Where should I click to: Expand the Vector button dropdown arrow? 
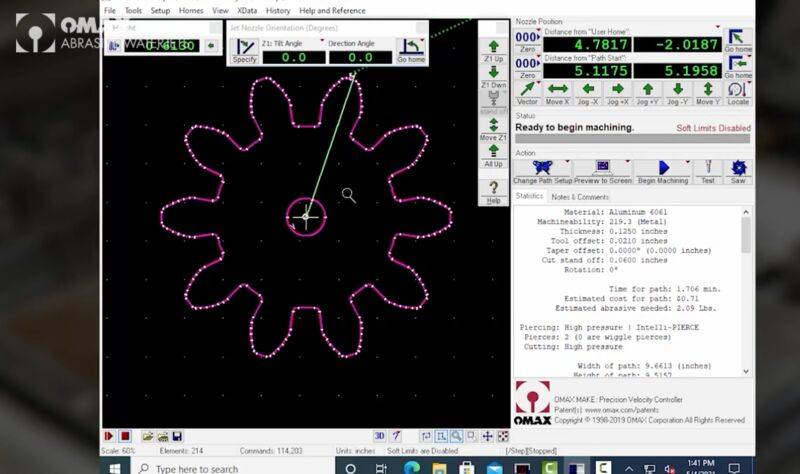click(540, 80)
